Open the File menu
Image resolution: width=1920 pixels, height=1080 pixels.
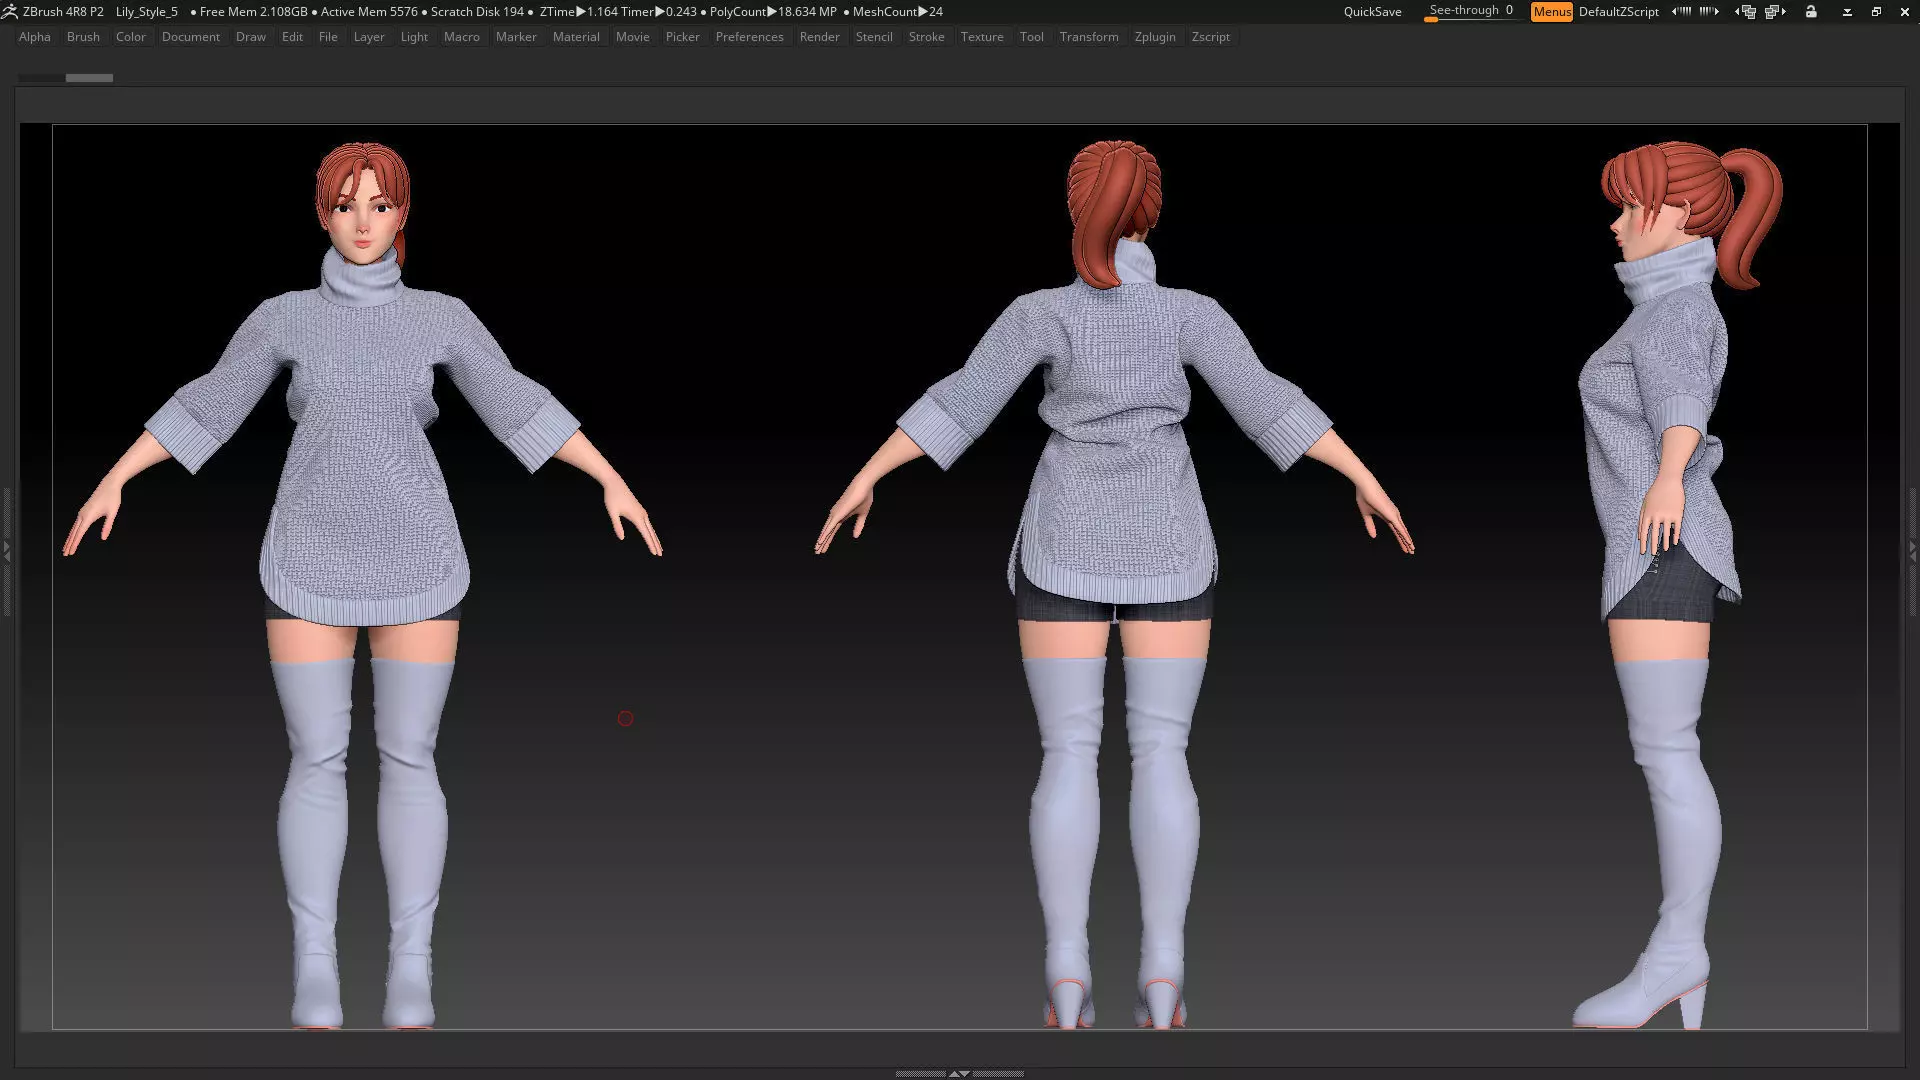(328, 37)
